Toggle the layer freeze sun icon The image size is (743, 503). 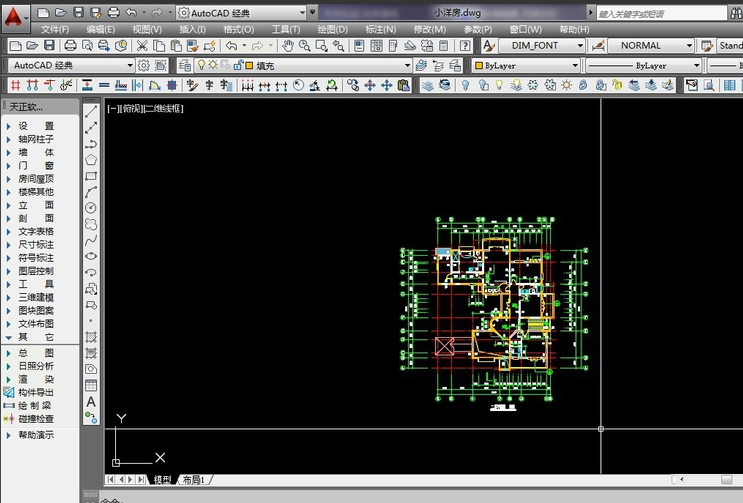coord(213,65)
